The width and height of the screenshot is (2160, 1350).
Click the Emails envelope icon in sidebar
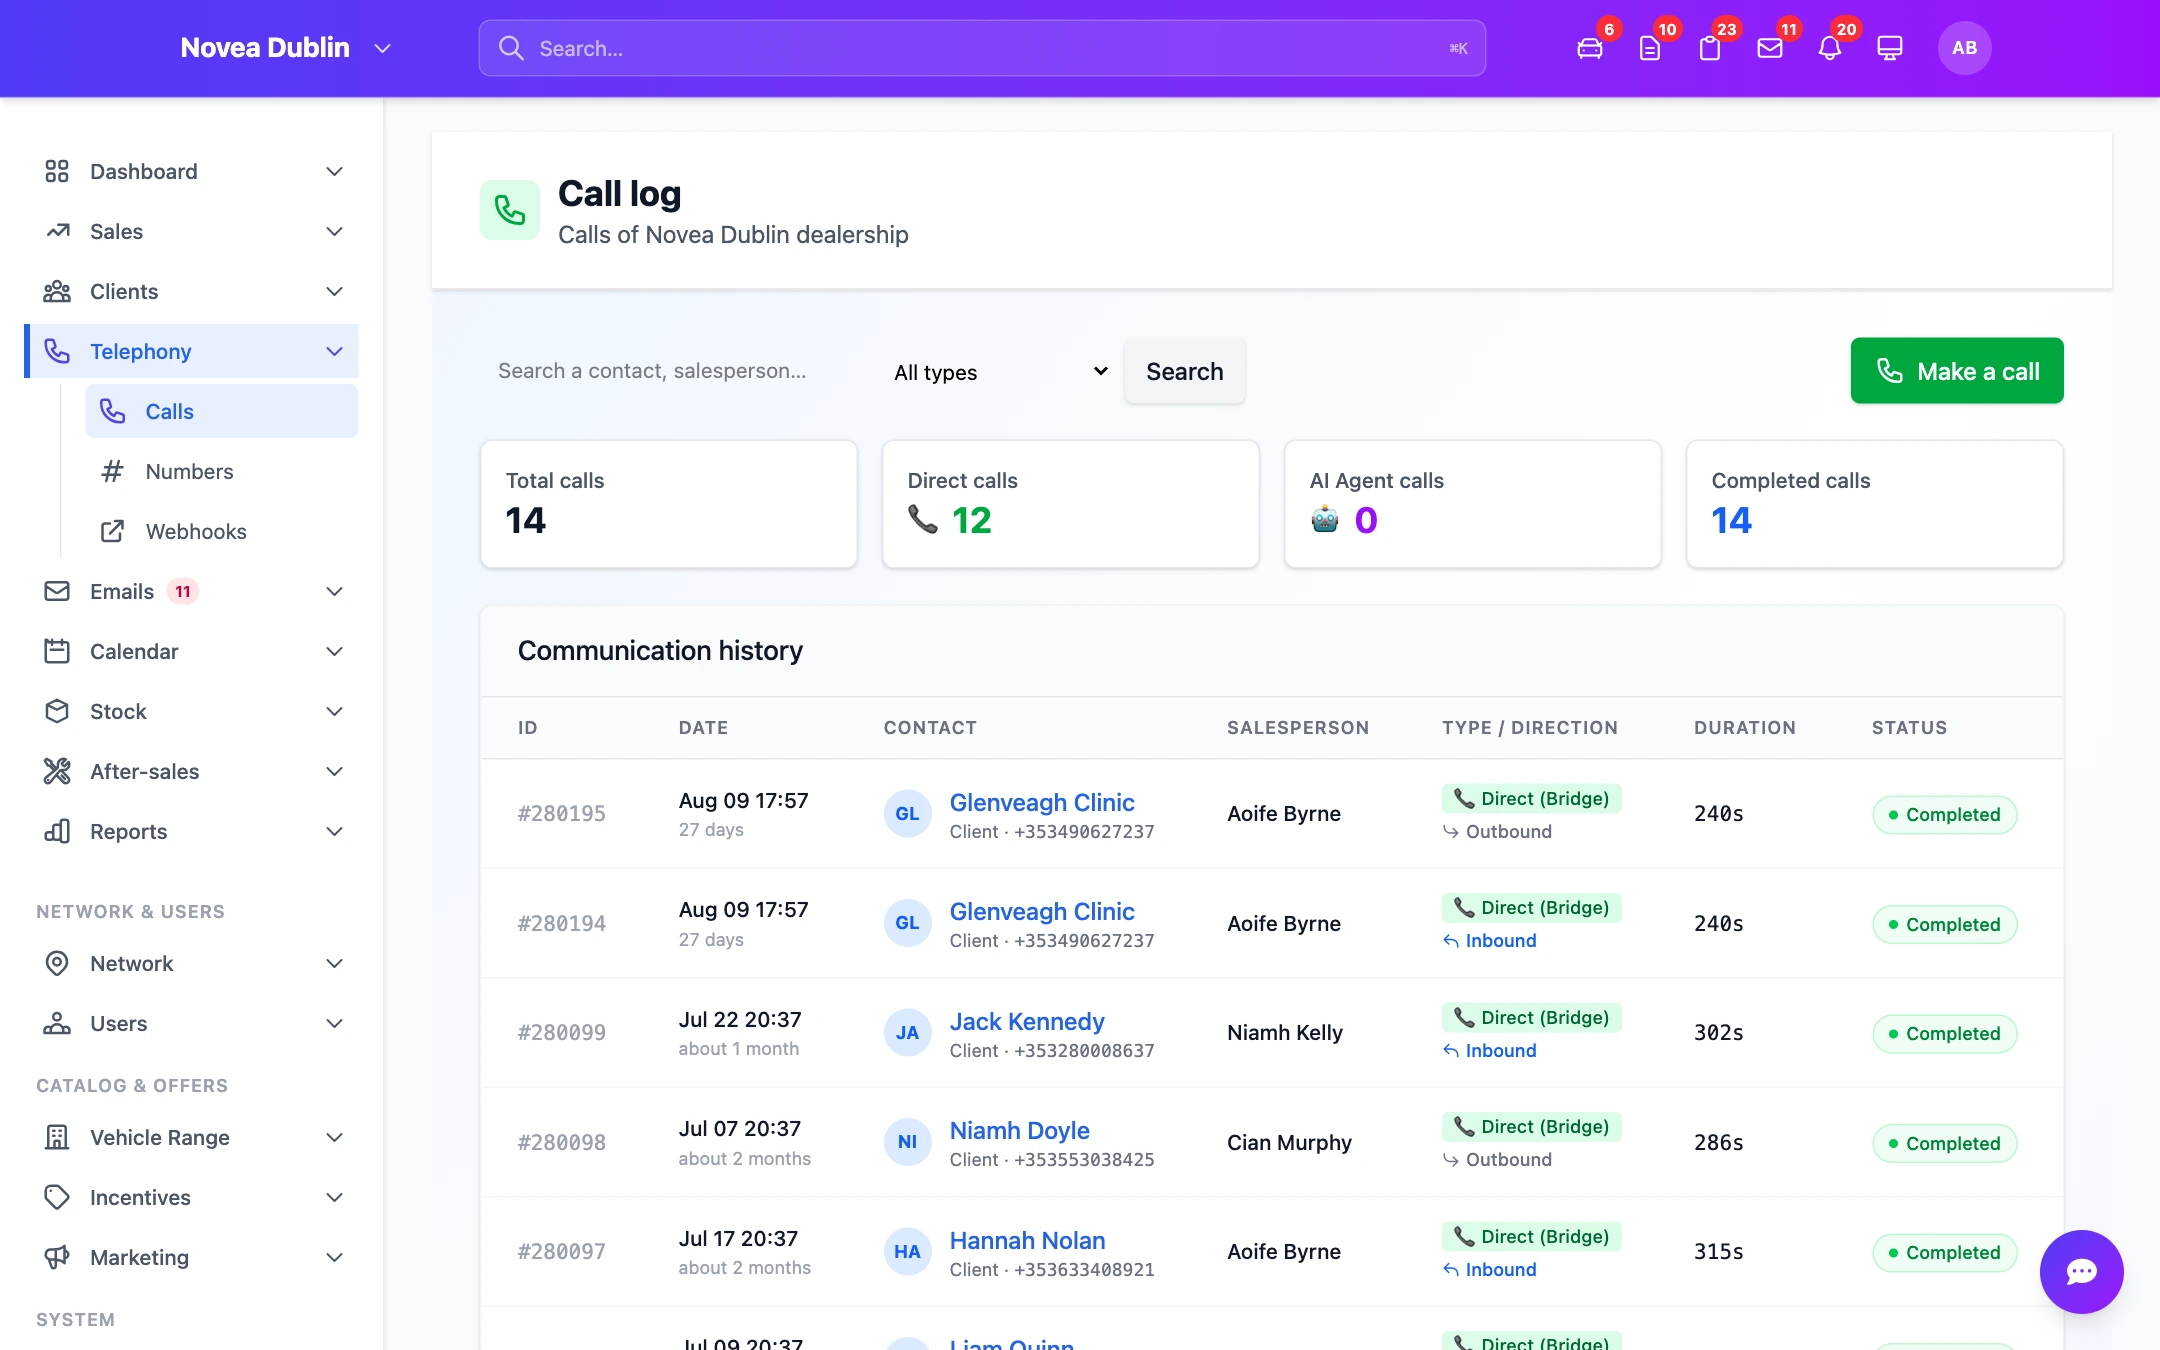pyautogui.click(x=57, y=591)
